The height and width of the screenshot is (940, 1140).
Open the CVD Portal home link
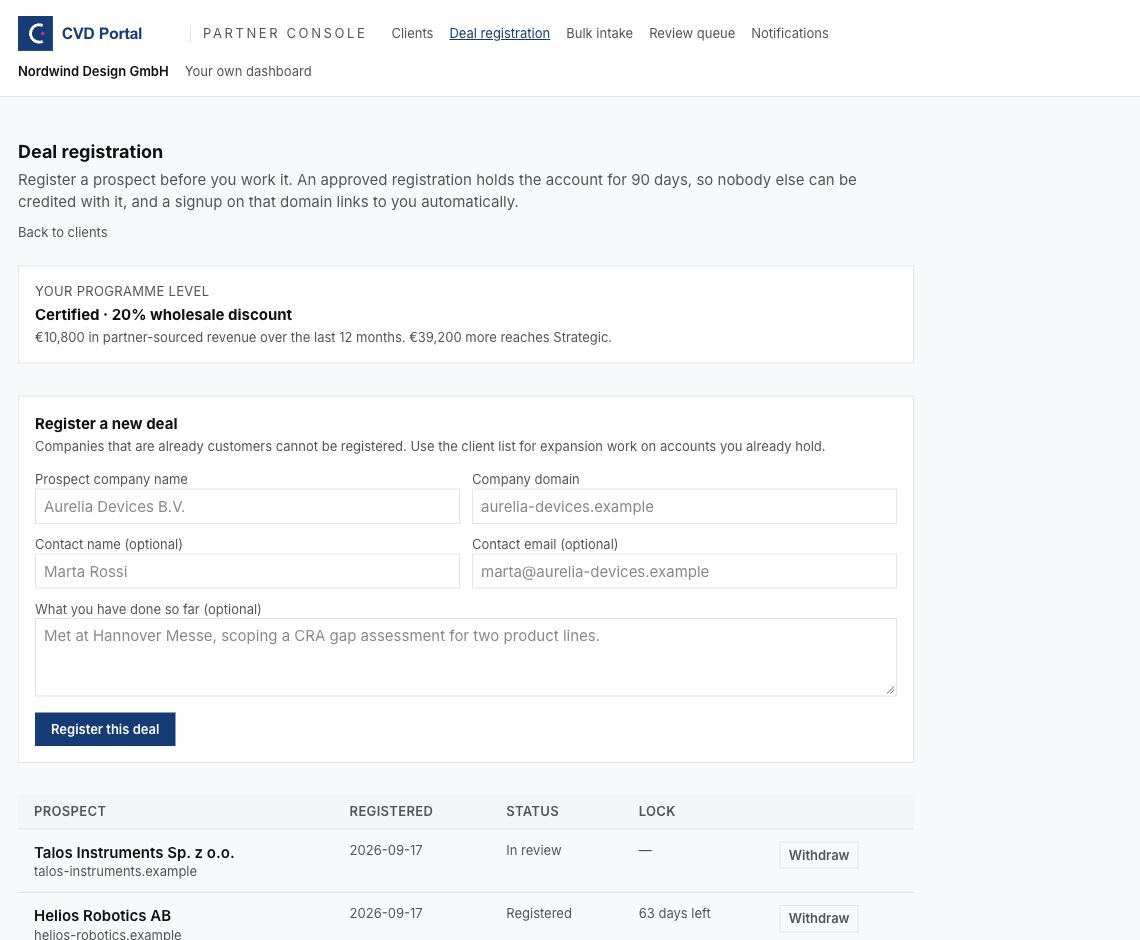click(80, 33)
